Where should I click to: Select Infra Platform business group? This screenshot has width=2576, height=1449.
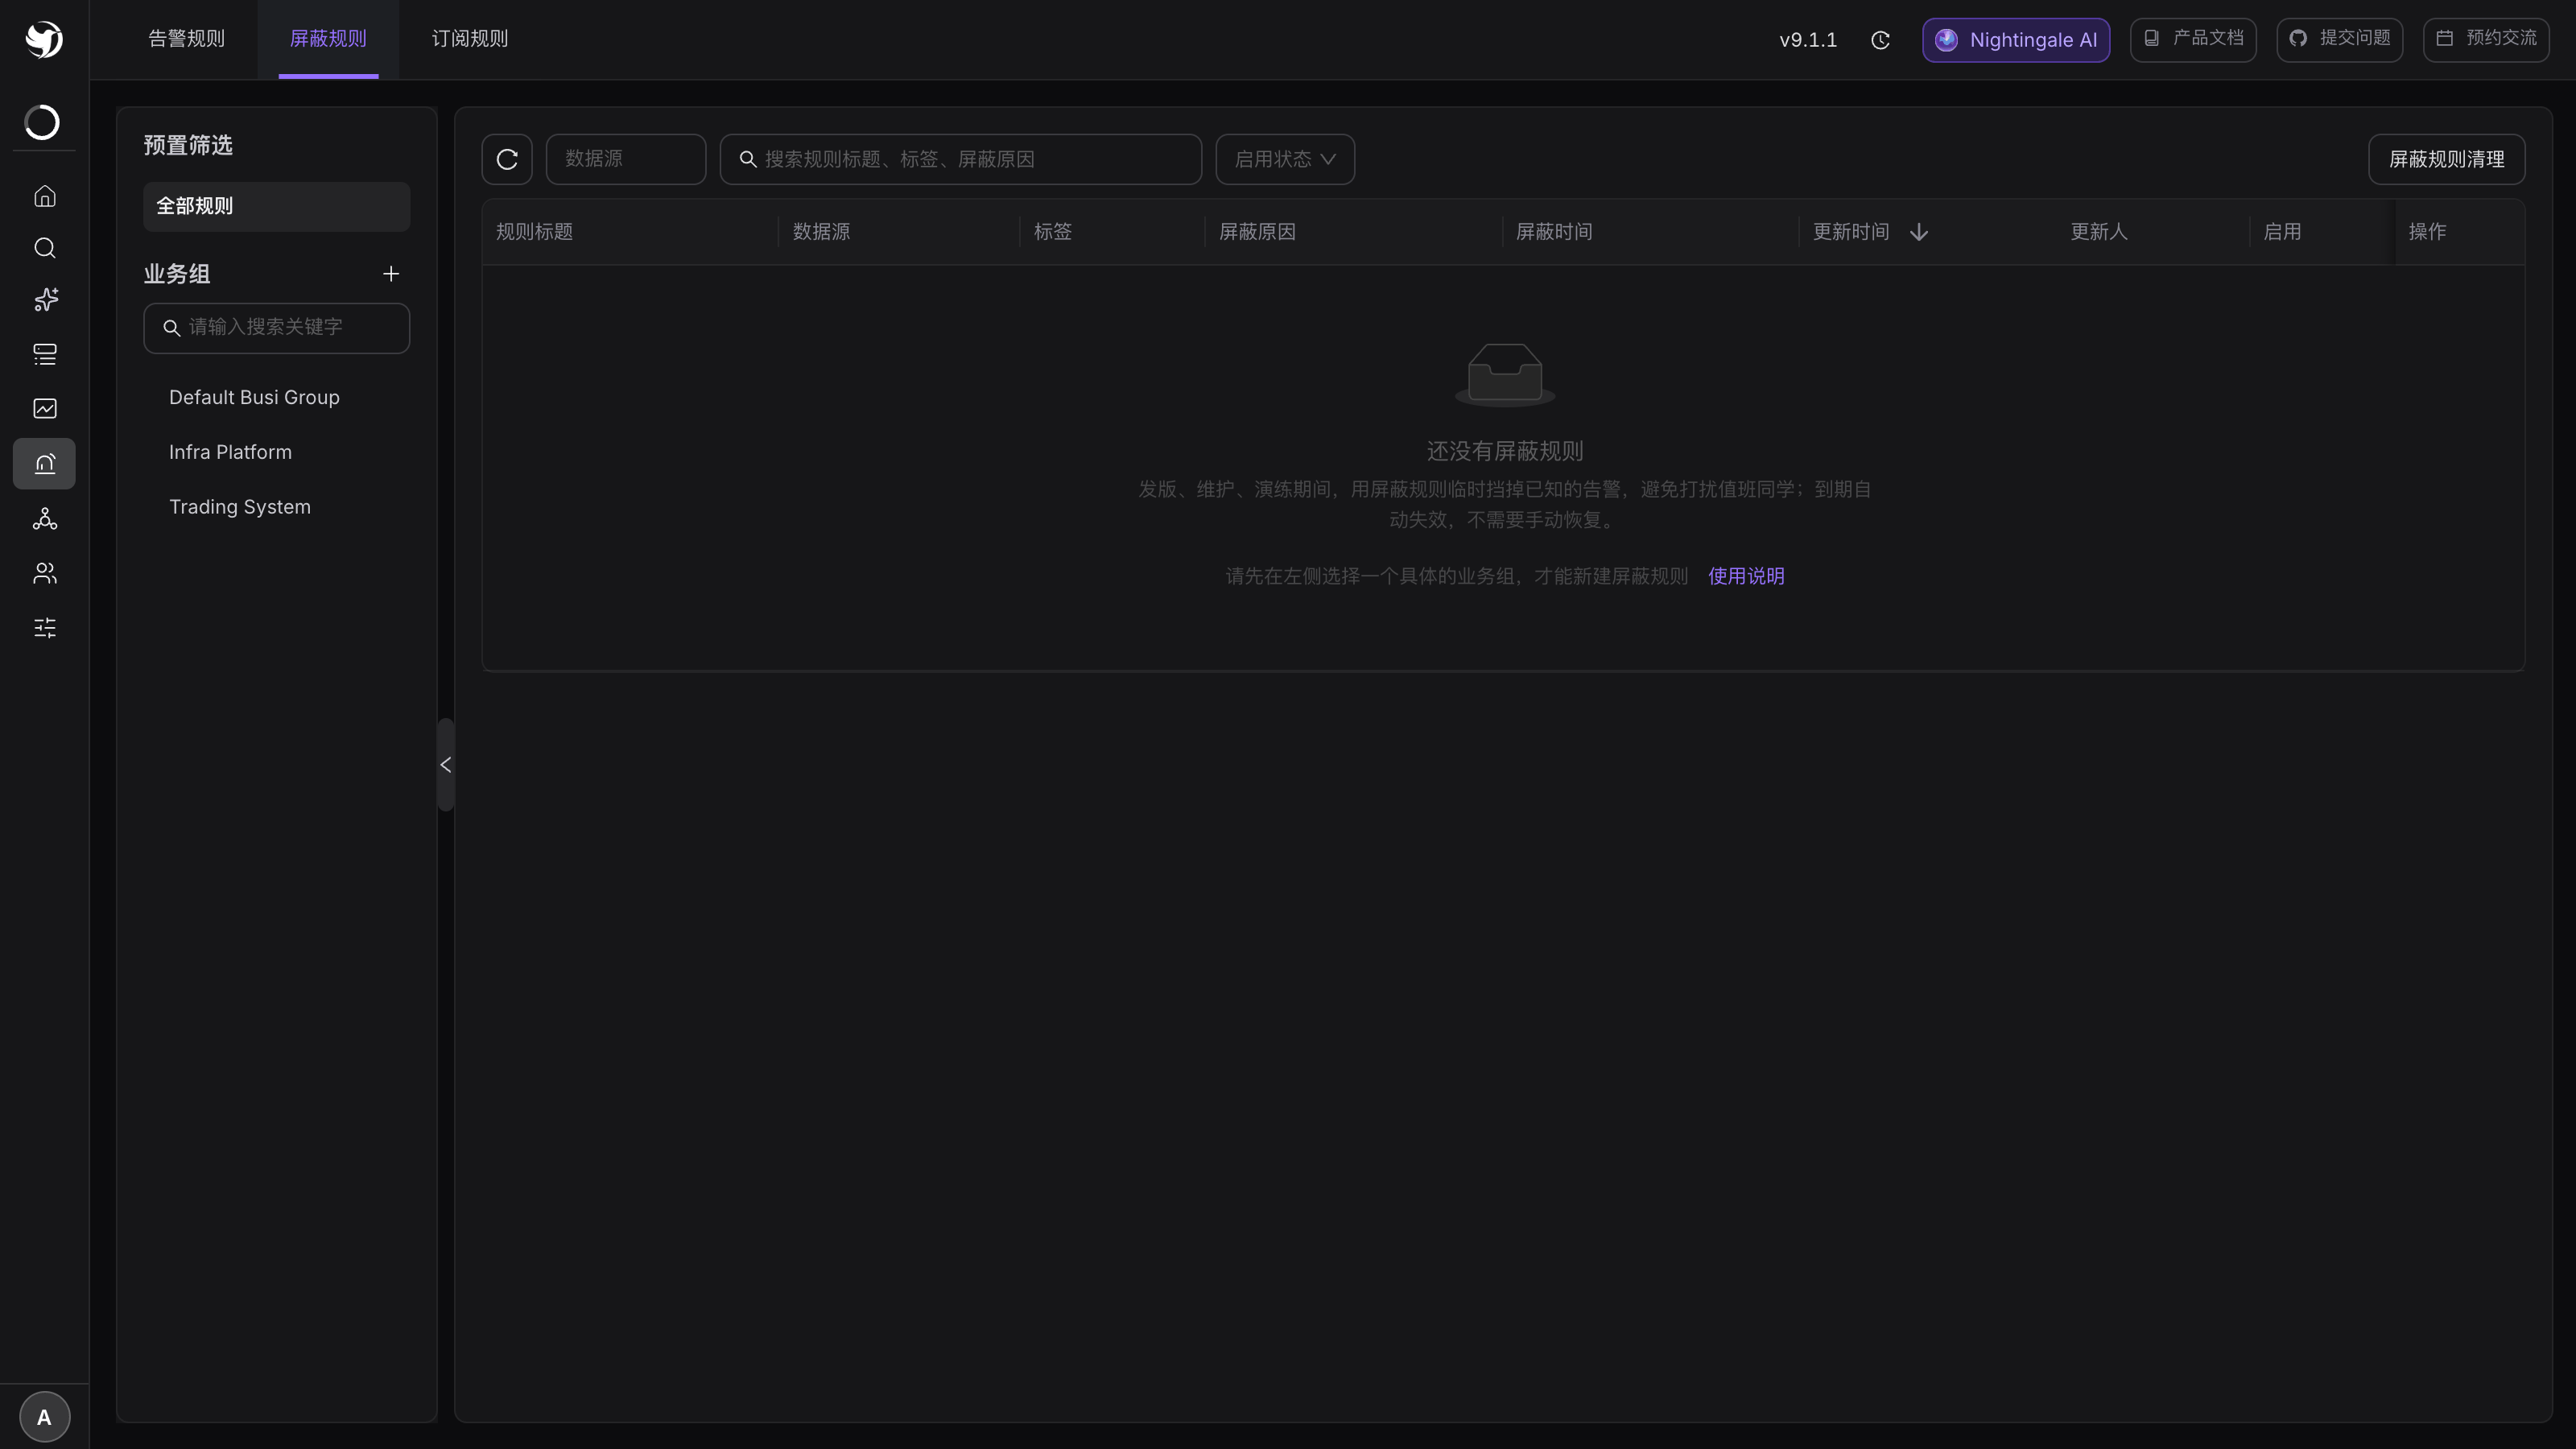230,452
